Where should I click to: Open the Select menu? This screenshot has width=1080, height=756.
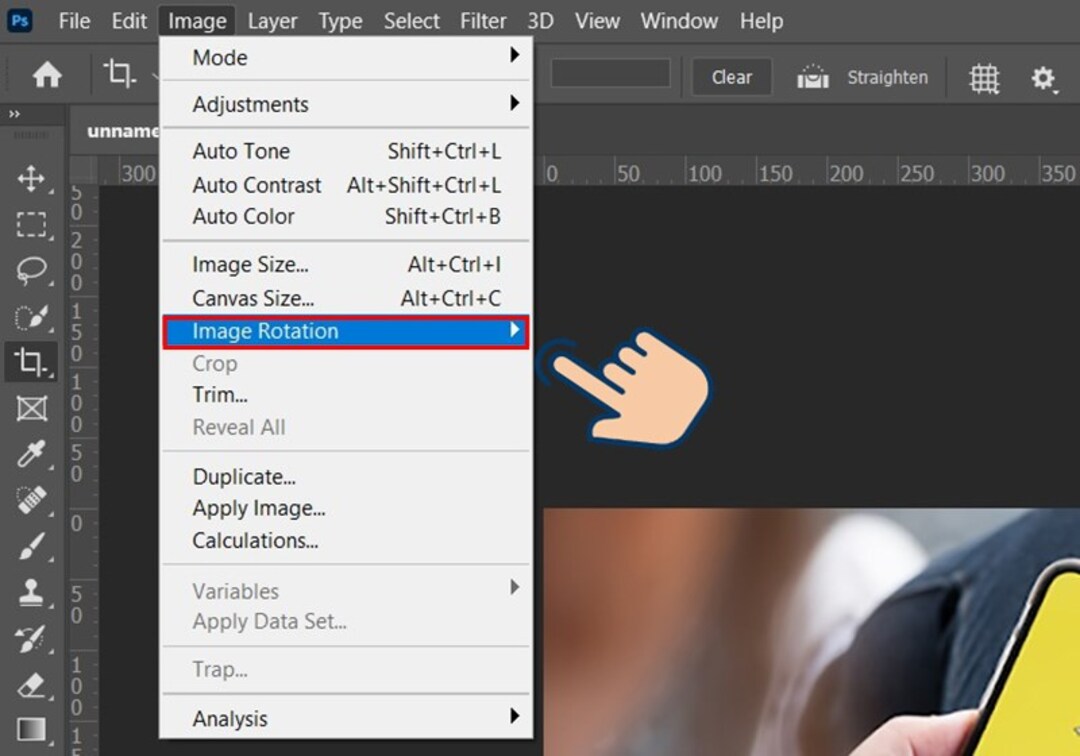[411, 21]
